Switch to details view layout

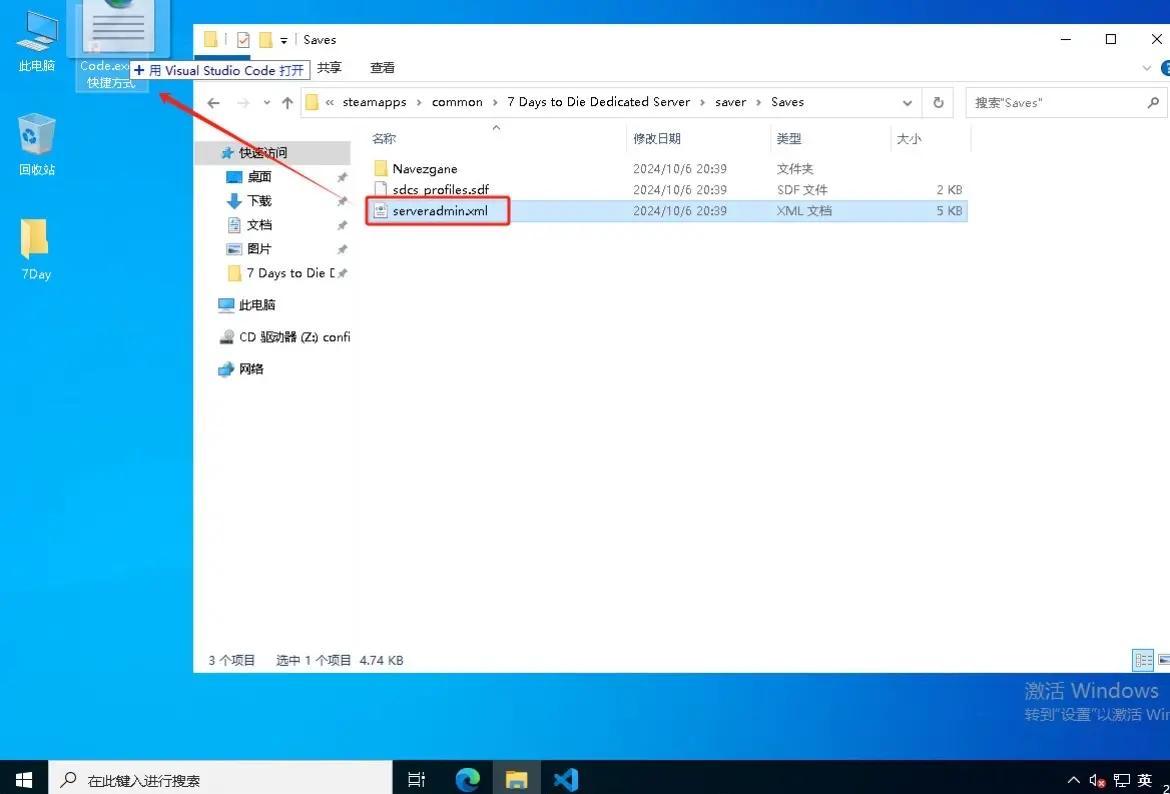coord(1142,660)
